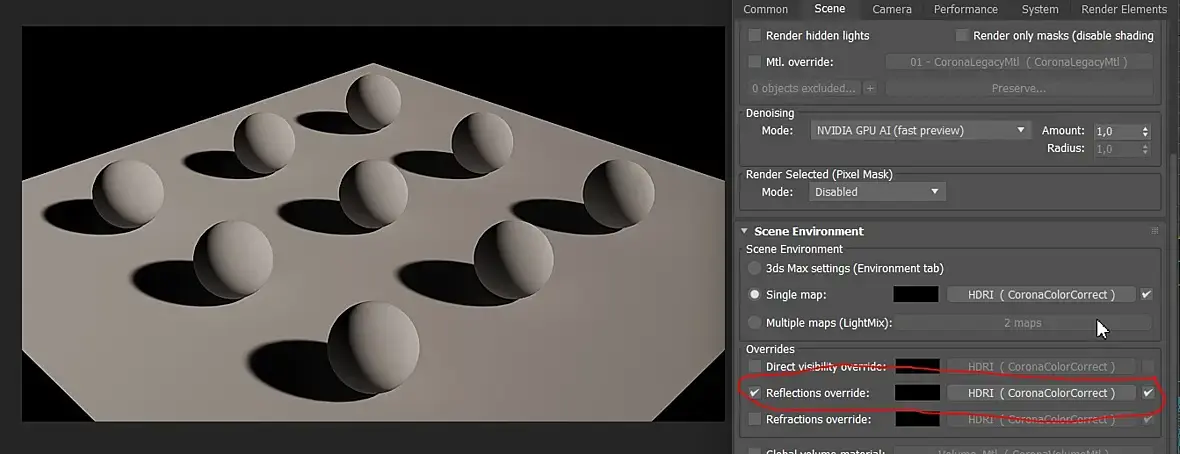Toggle the Mtl. override checkbox
Screen dimensions: 1180x454
tap(755, 62)
